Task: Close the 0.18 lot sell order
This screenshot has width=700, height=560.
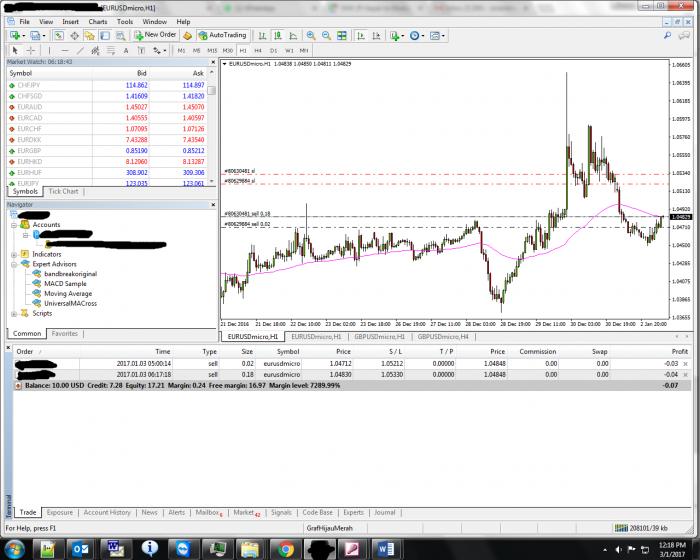Action: 686,375
